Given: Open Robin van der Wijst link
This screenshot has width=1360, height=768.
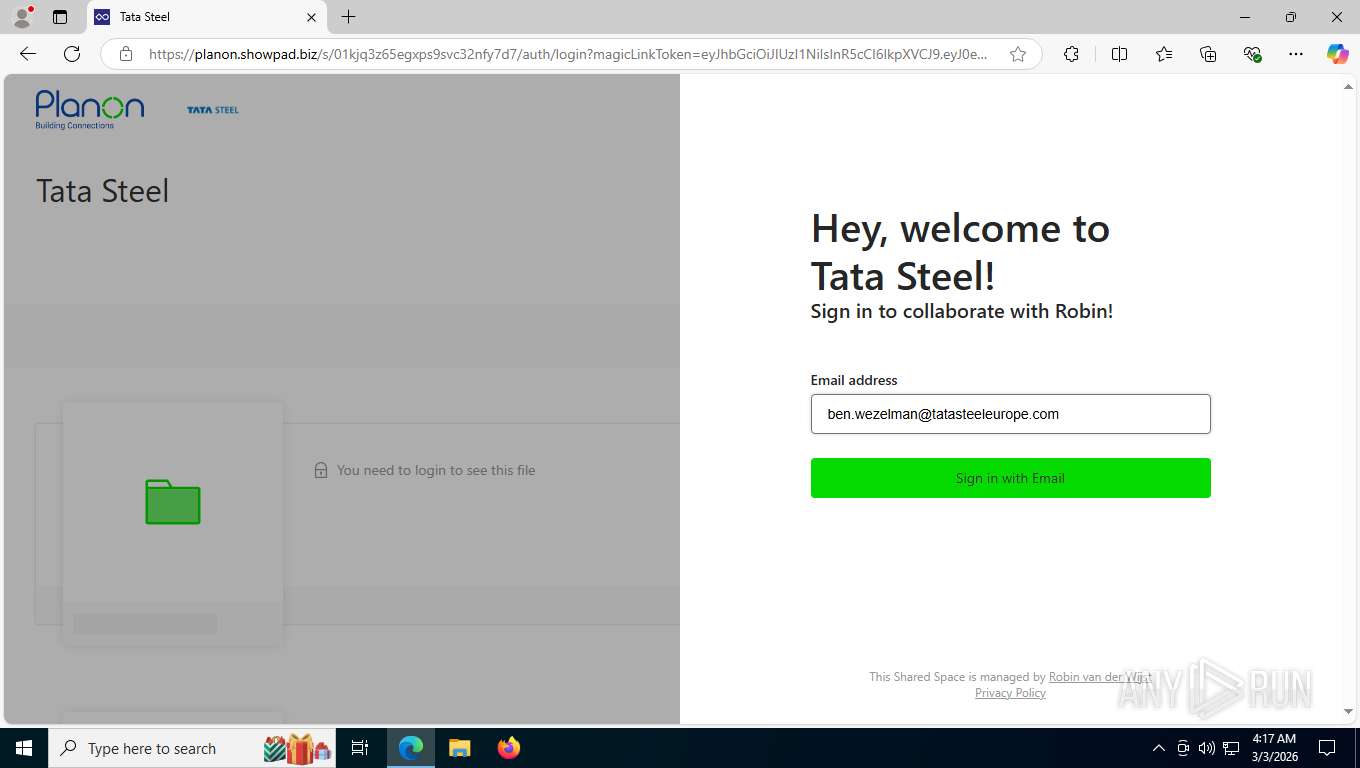Looking at the screenshot, I should (1100, 677).
